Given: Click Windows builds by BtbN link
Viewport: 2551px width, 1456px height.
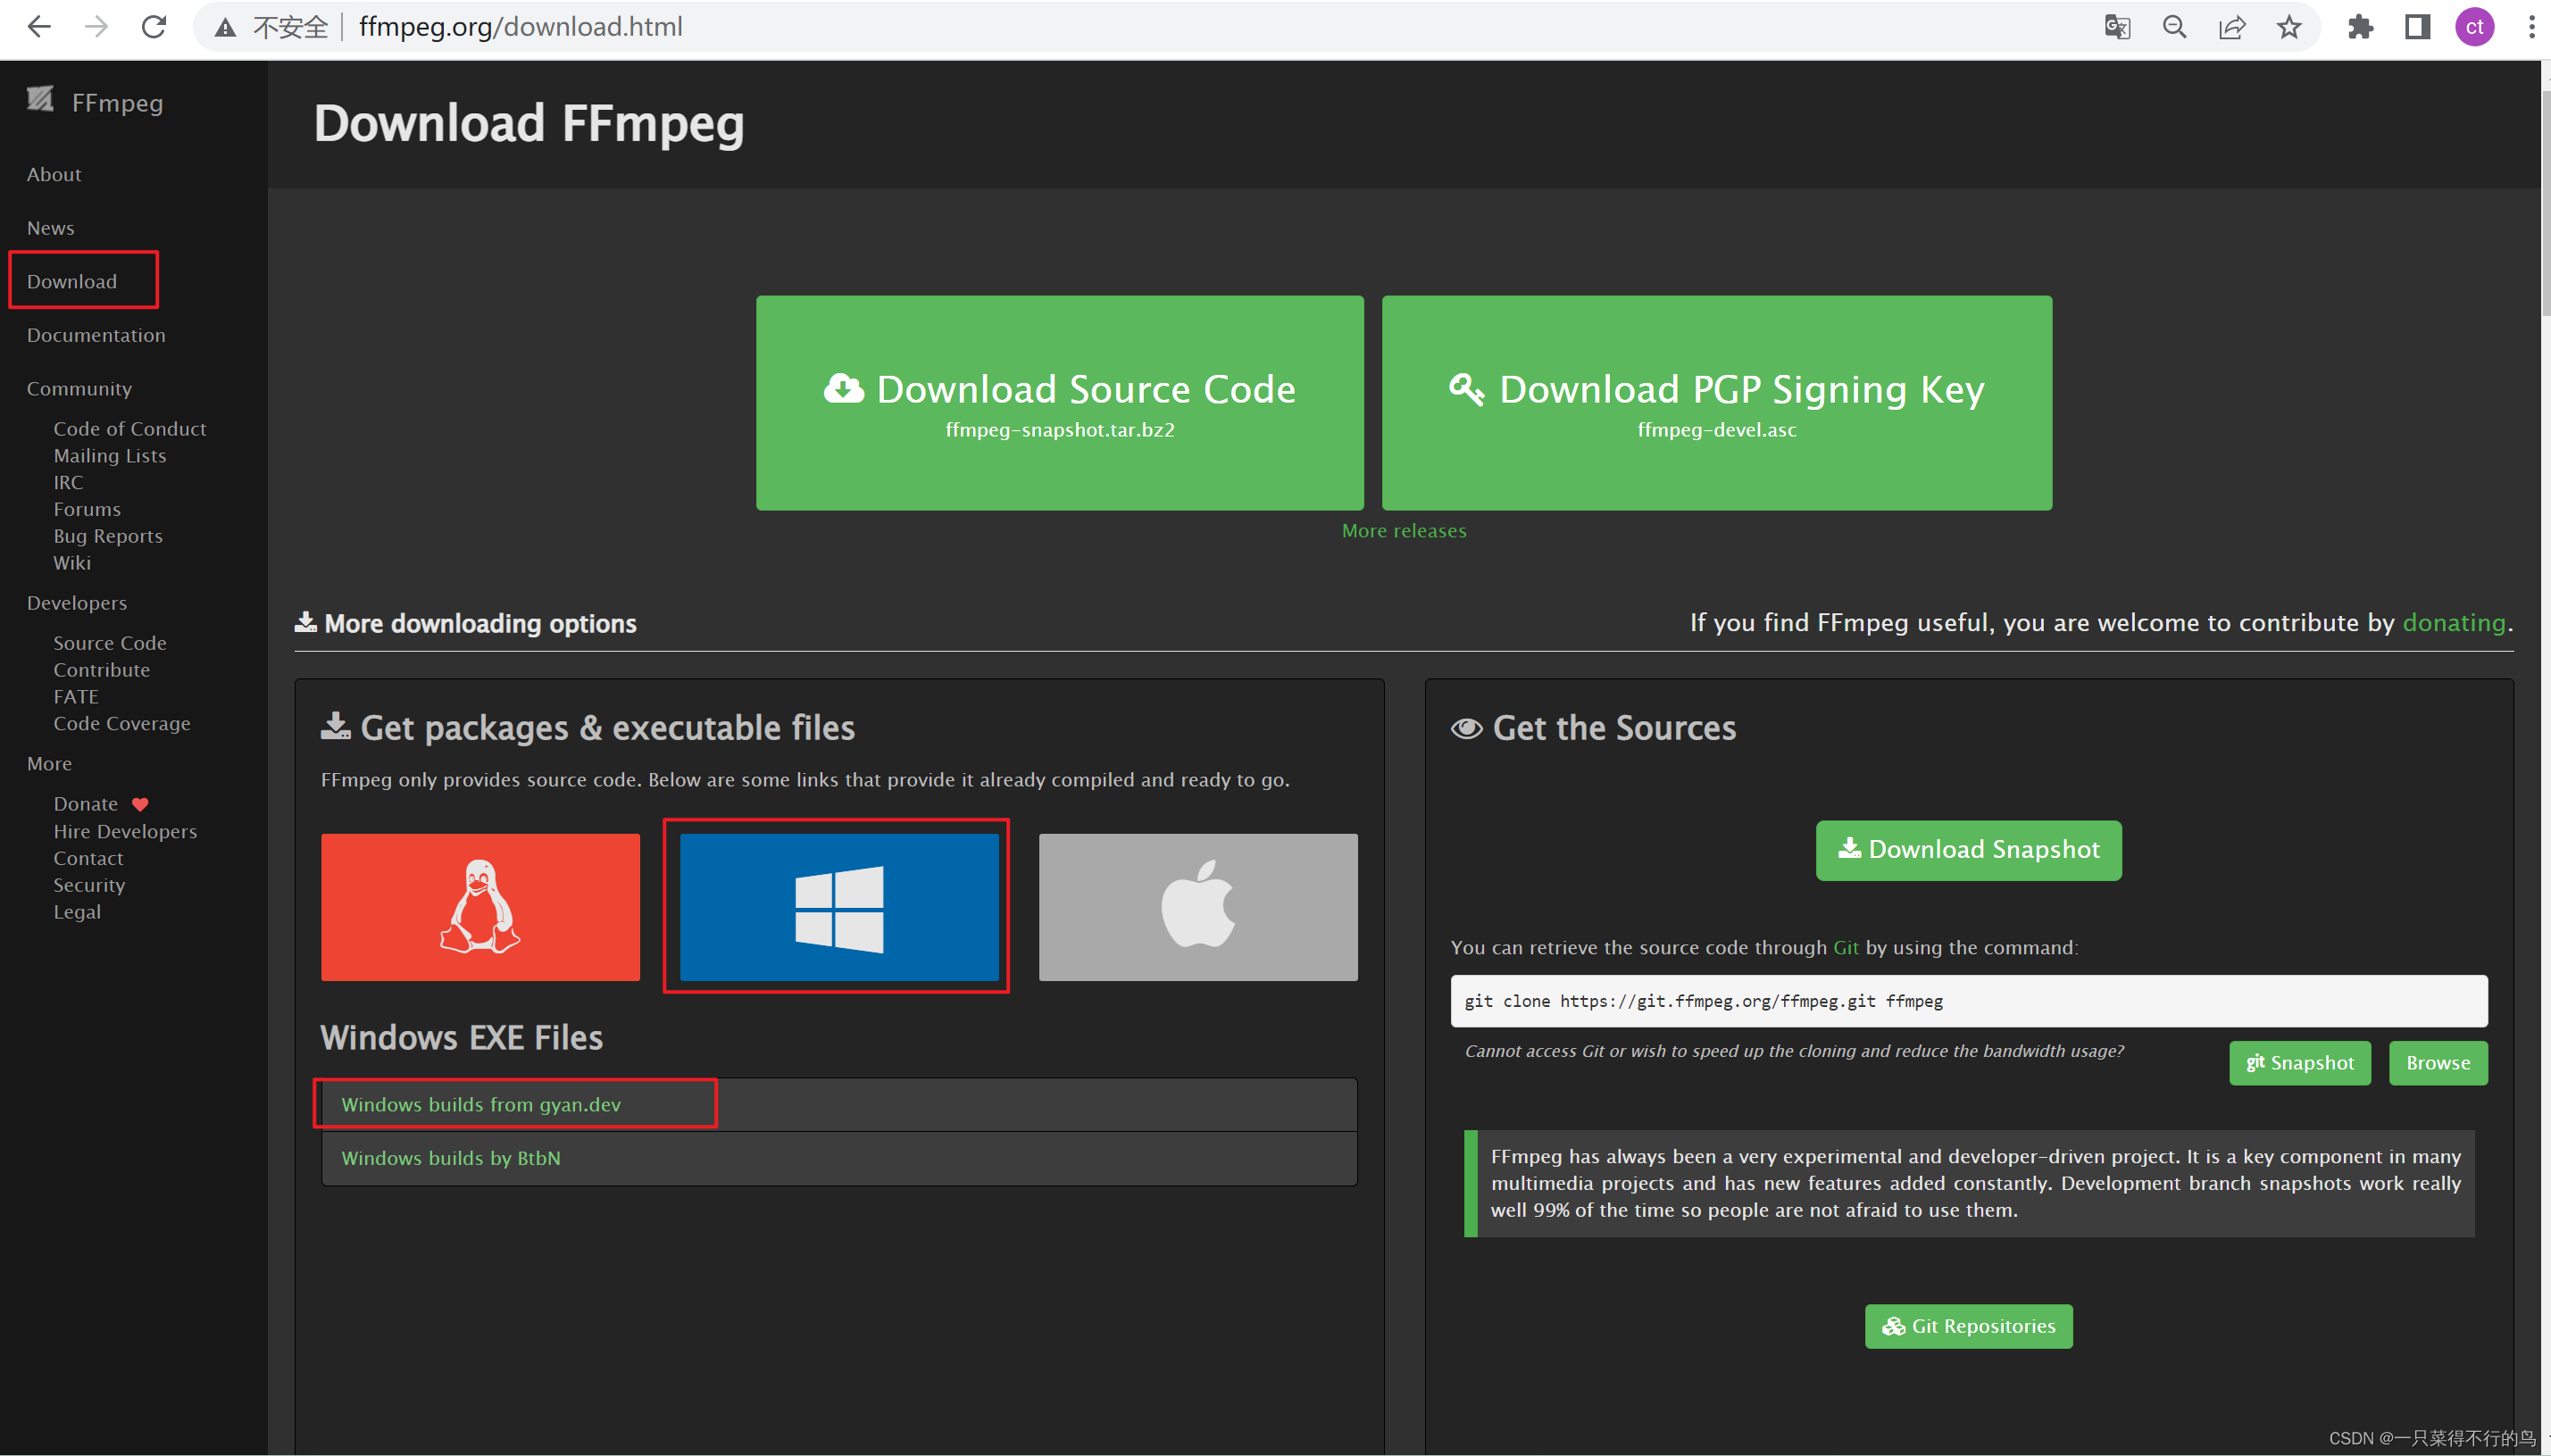Looking at the screenshot, I should click(451, 1158).
